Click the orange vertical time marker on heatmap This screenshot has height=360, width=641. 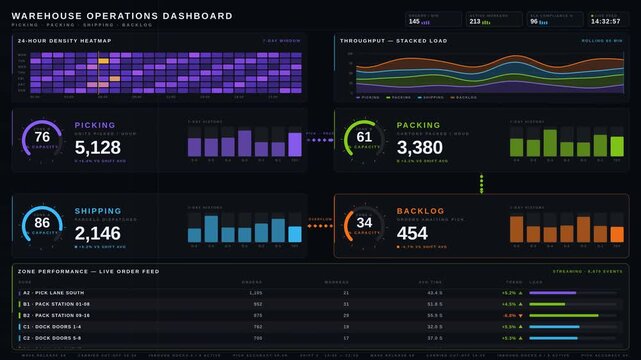coord(98,73)
